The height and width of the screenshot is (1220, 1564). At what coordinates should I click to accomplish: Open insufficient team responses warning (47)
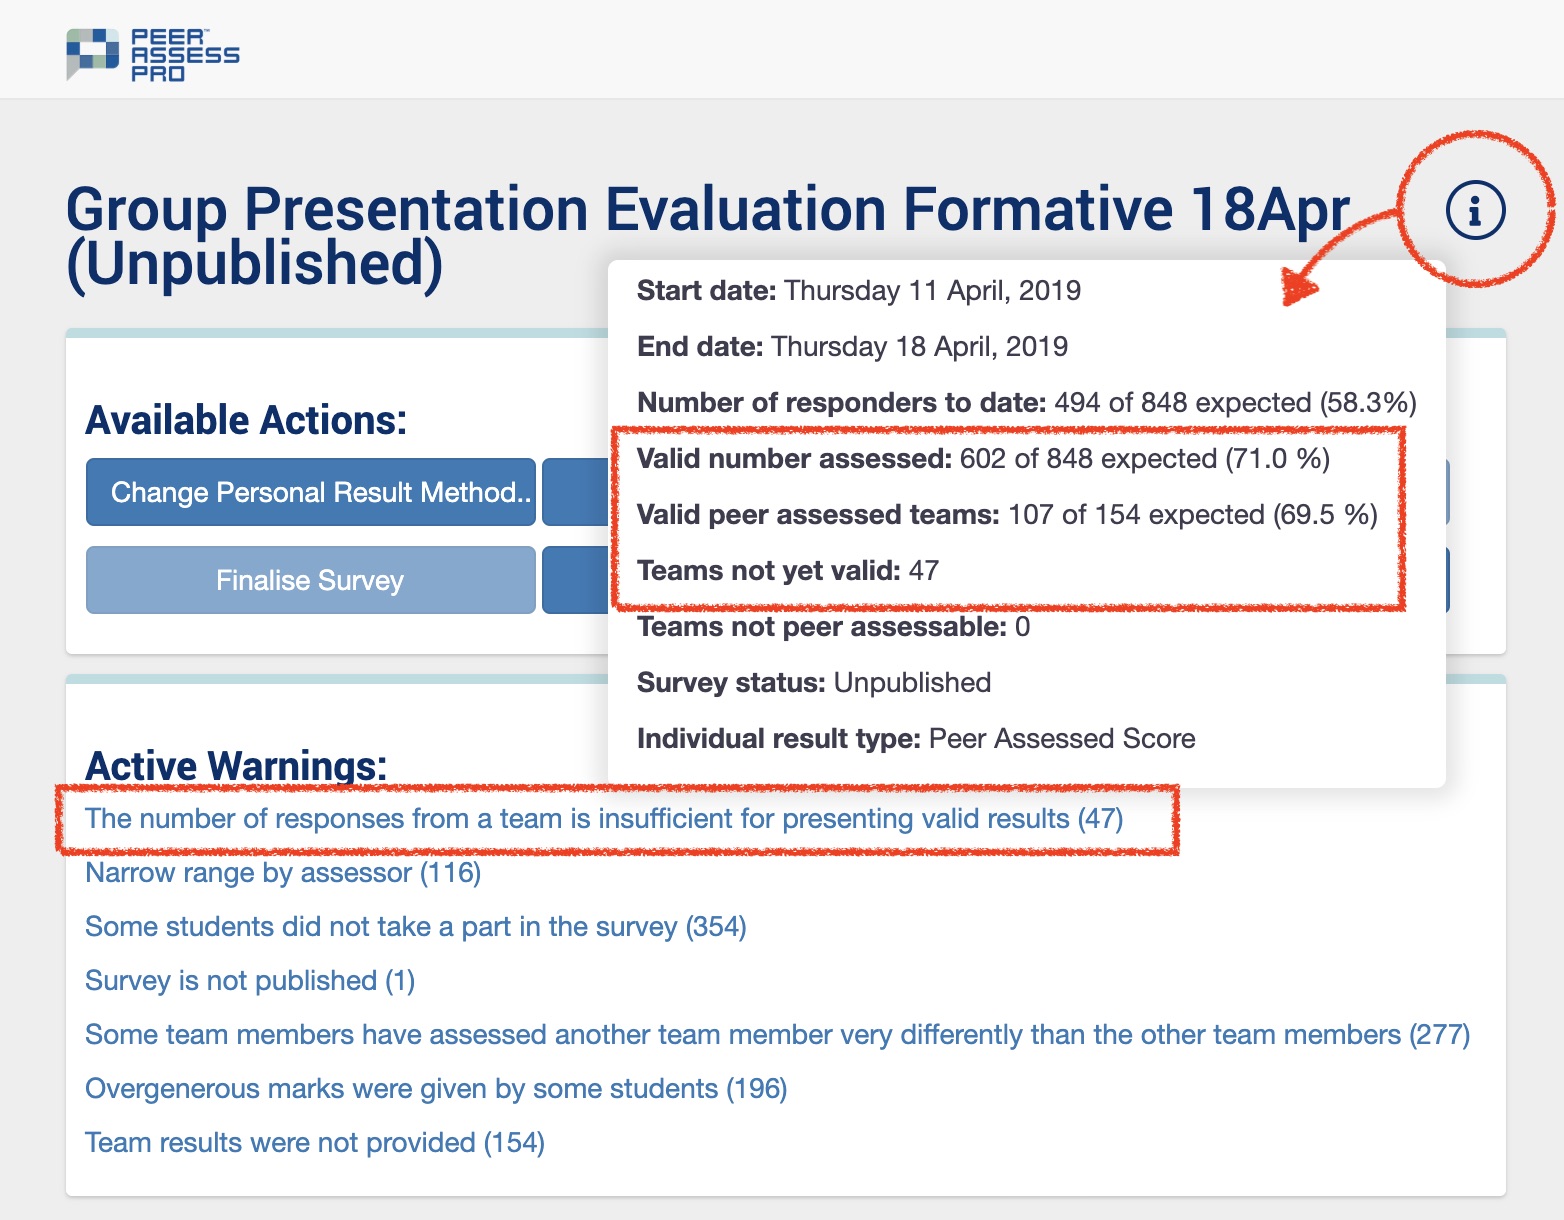604,819
